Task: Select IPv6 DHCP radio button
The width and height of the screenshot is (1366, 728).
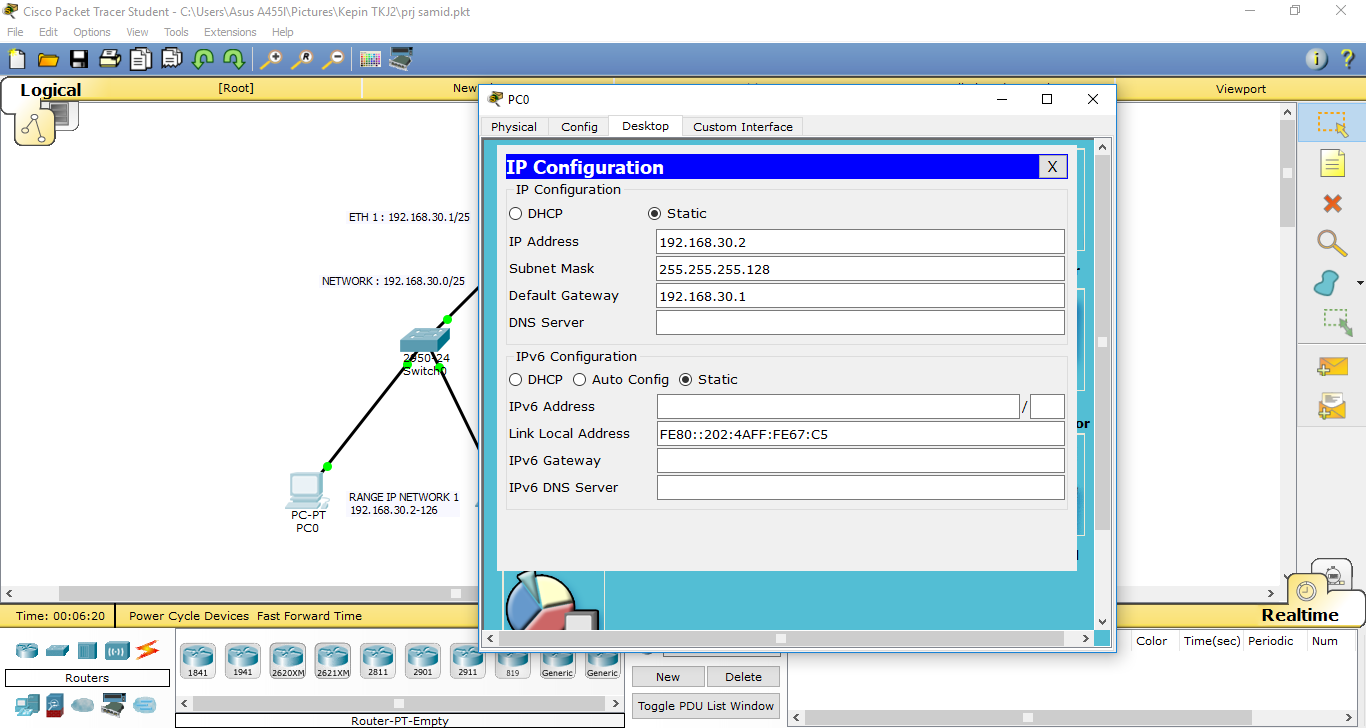Action: coord(516,379)
